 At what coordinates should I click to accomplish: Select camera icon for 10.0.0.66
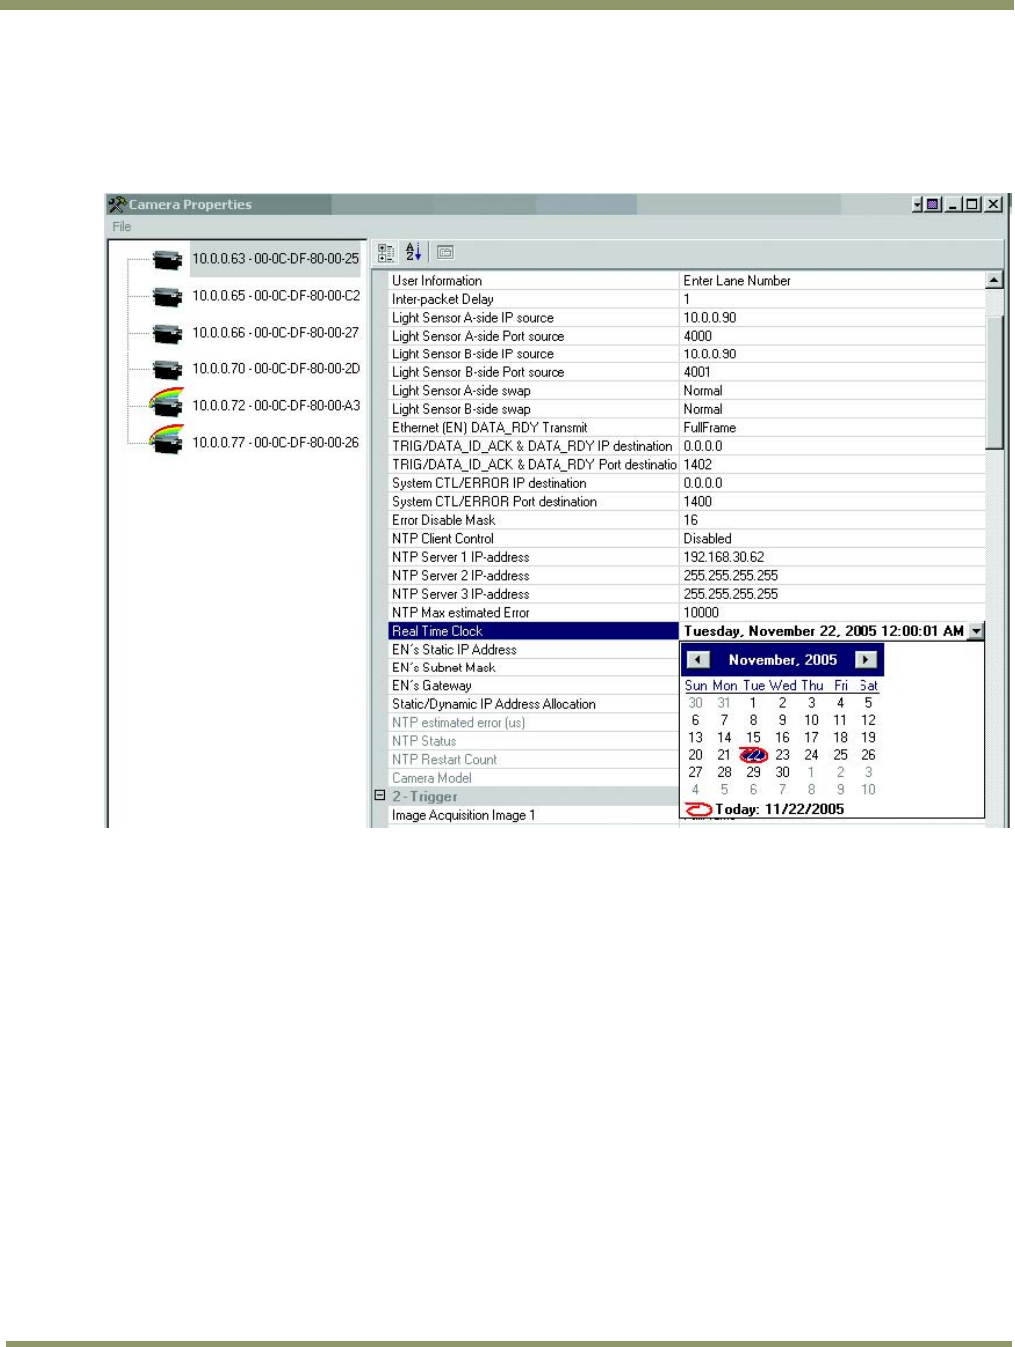click(168, 333)
